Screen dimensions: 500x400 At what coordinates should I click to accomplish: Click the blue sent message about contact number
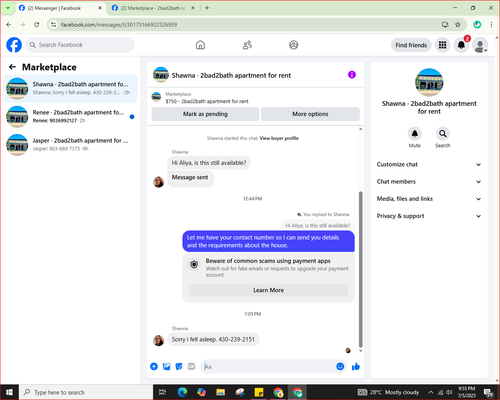[268, 241]
